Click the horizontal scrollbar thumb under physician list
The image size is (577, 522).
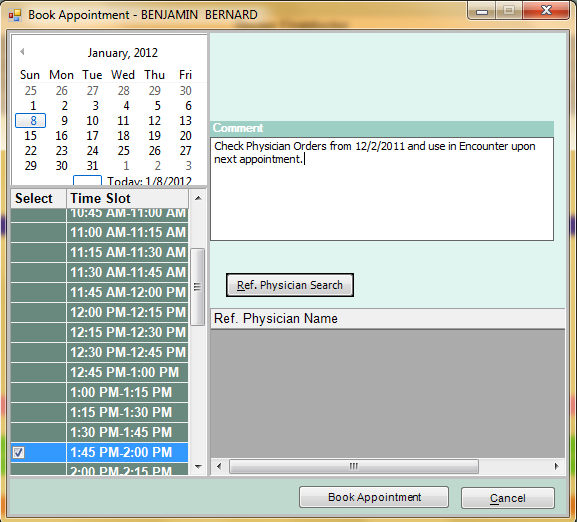354,466
